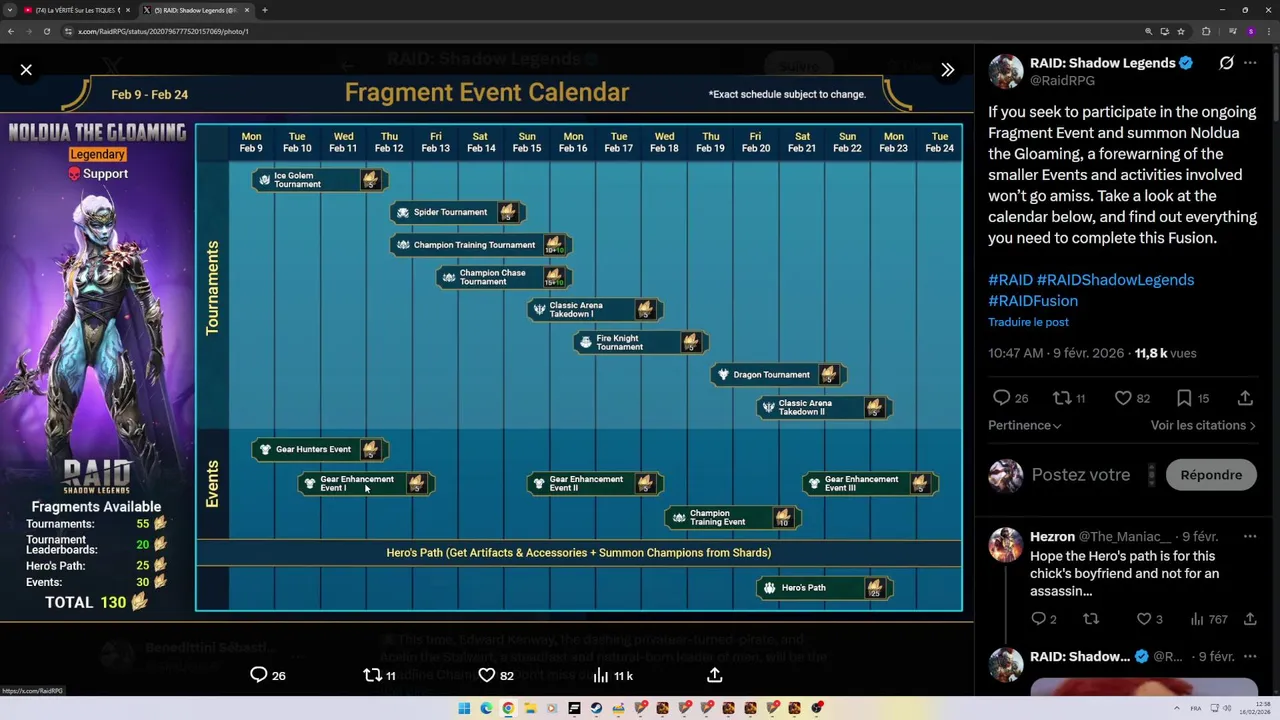Click the Dragon Tournament bar
The image size is (1280, 720).
[x=779, y=375]
